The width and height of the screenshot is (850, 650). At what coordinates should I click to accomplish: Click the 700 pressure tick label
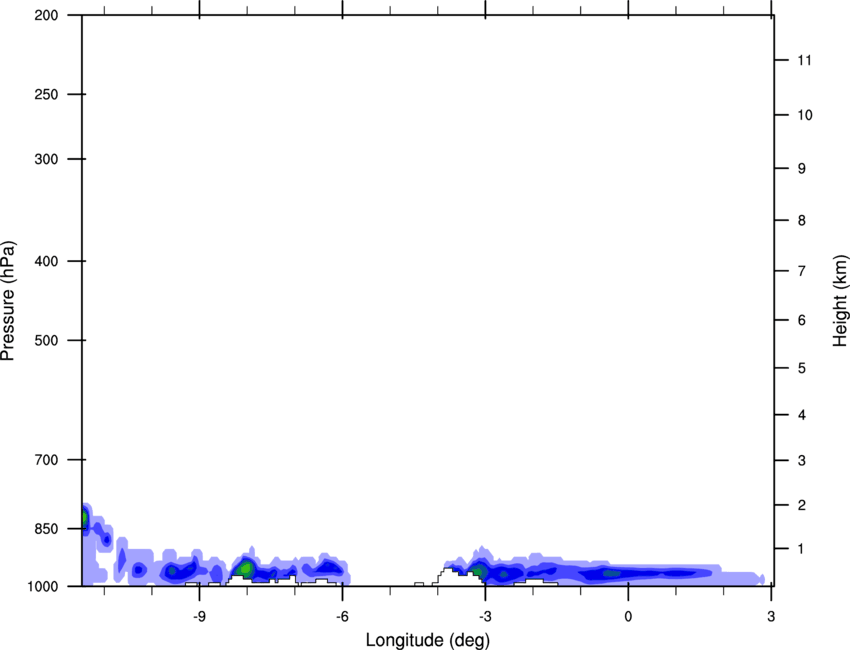coord(46,460)
